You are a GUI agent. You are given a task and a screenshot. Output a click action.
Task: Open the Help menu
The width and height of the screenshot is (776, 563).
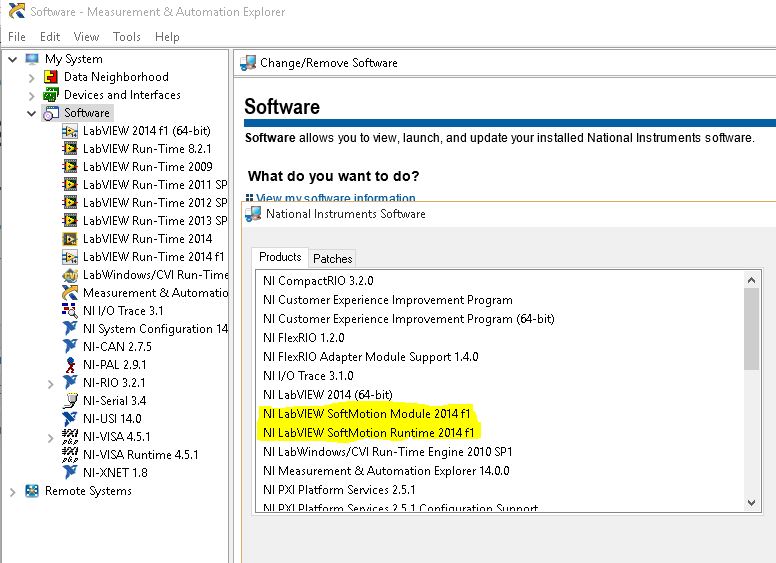167,37
